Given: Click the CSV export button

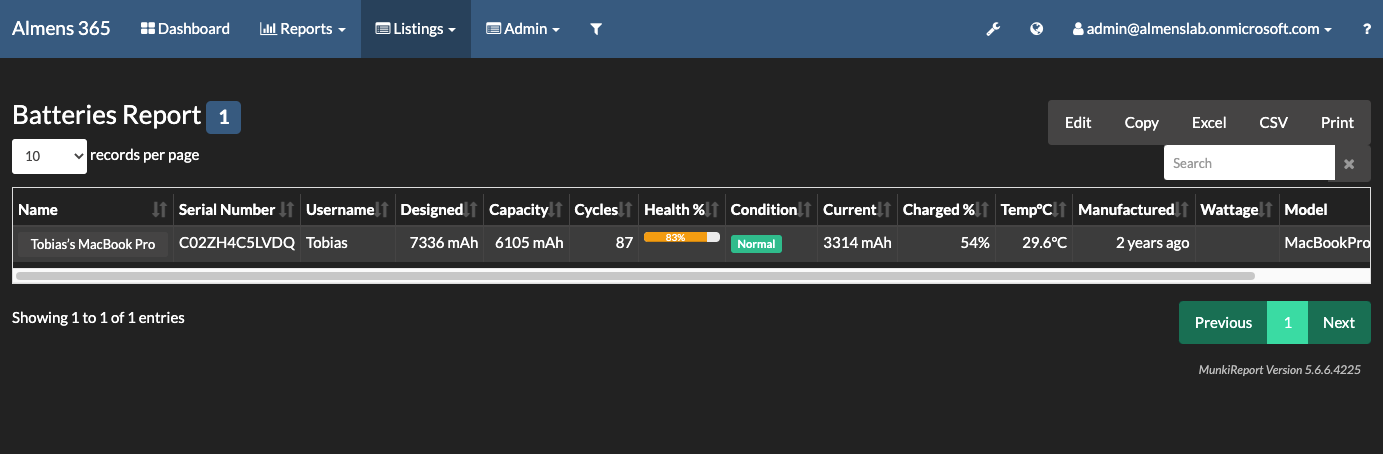Looking at the screenshot, I should [1273, 123].
